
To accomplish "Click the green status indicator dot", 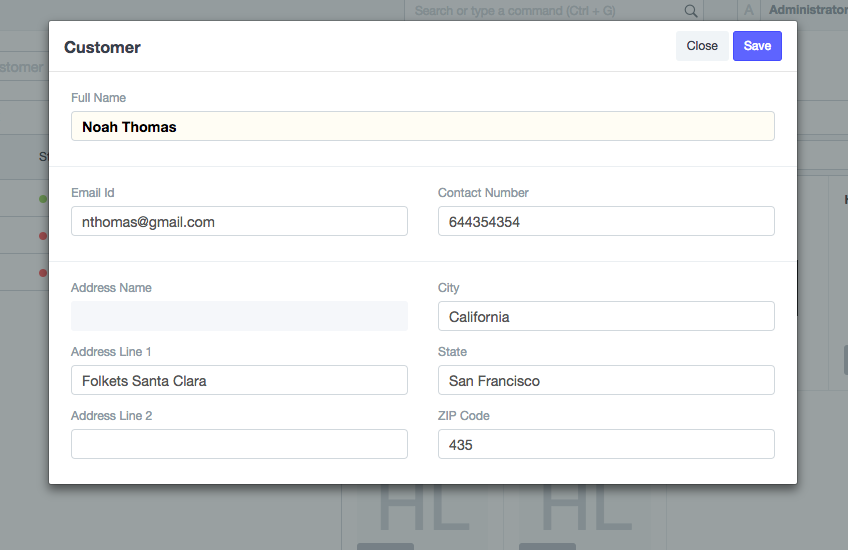I will 43,199.
